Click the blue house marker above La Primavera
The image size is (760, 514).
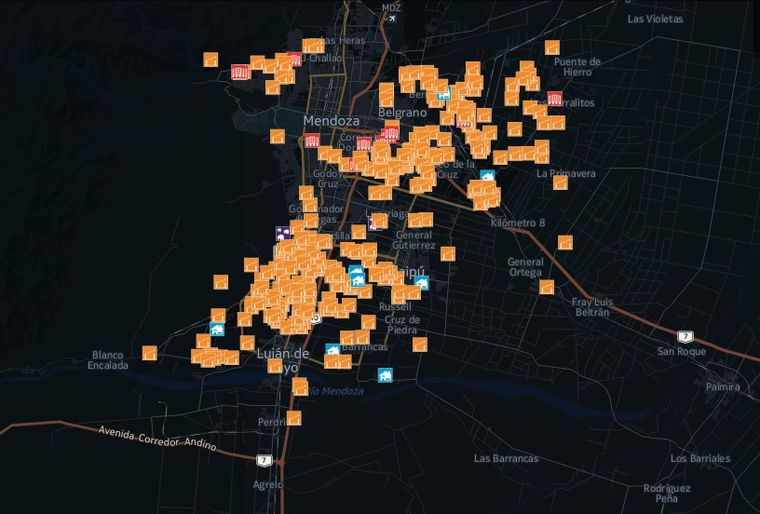(x=488, y=176)
